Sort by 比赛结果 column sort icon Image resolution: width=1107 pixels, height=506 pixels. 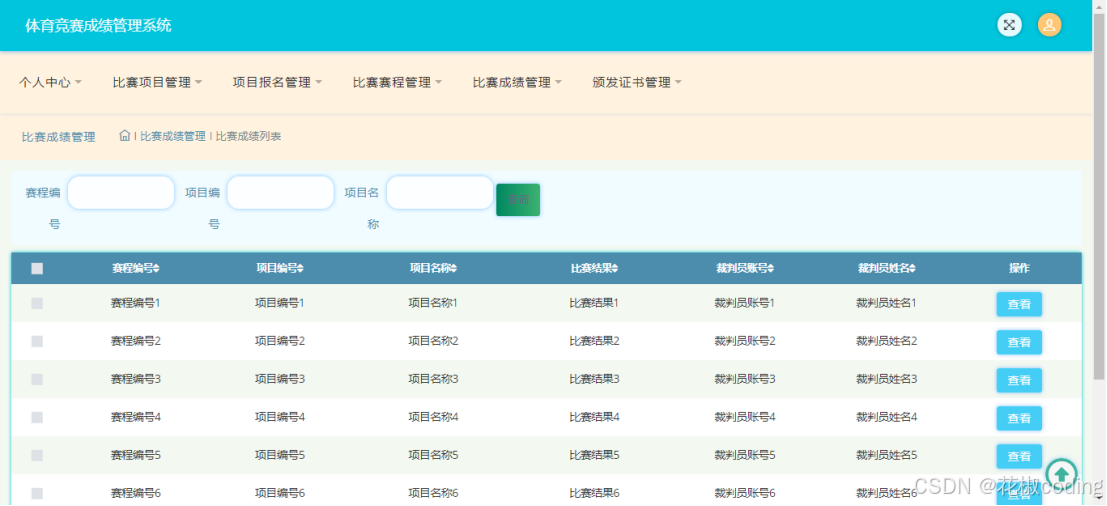(615, 268)
